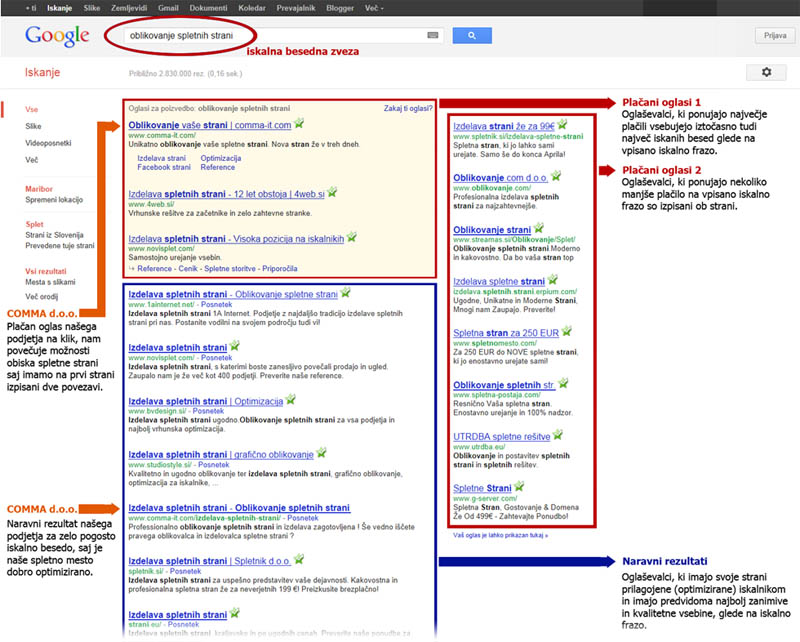Click Spletne storitve link under novisplet ad
800x642 pixels.
click(x=230, y=268)
